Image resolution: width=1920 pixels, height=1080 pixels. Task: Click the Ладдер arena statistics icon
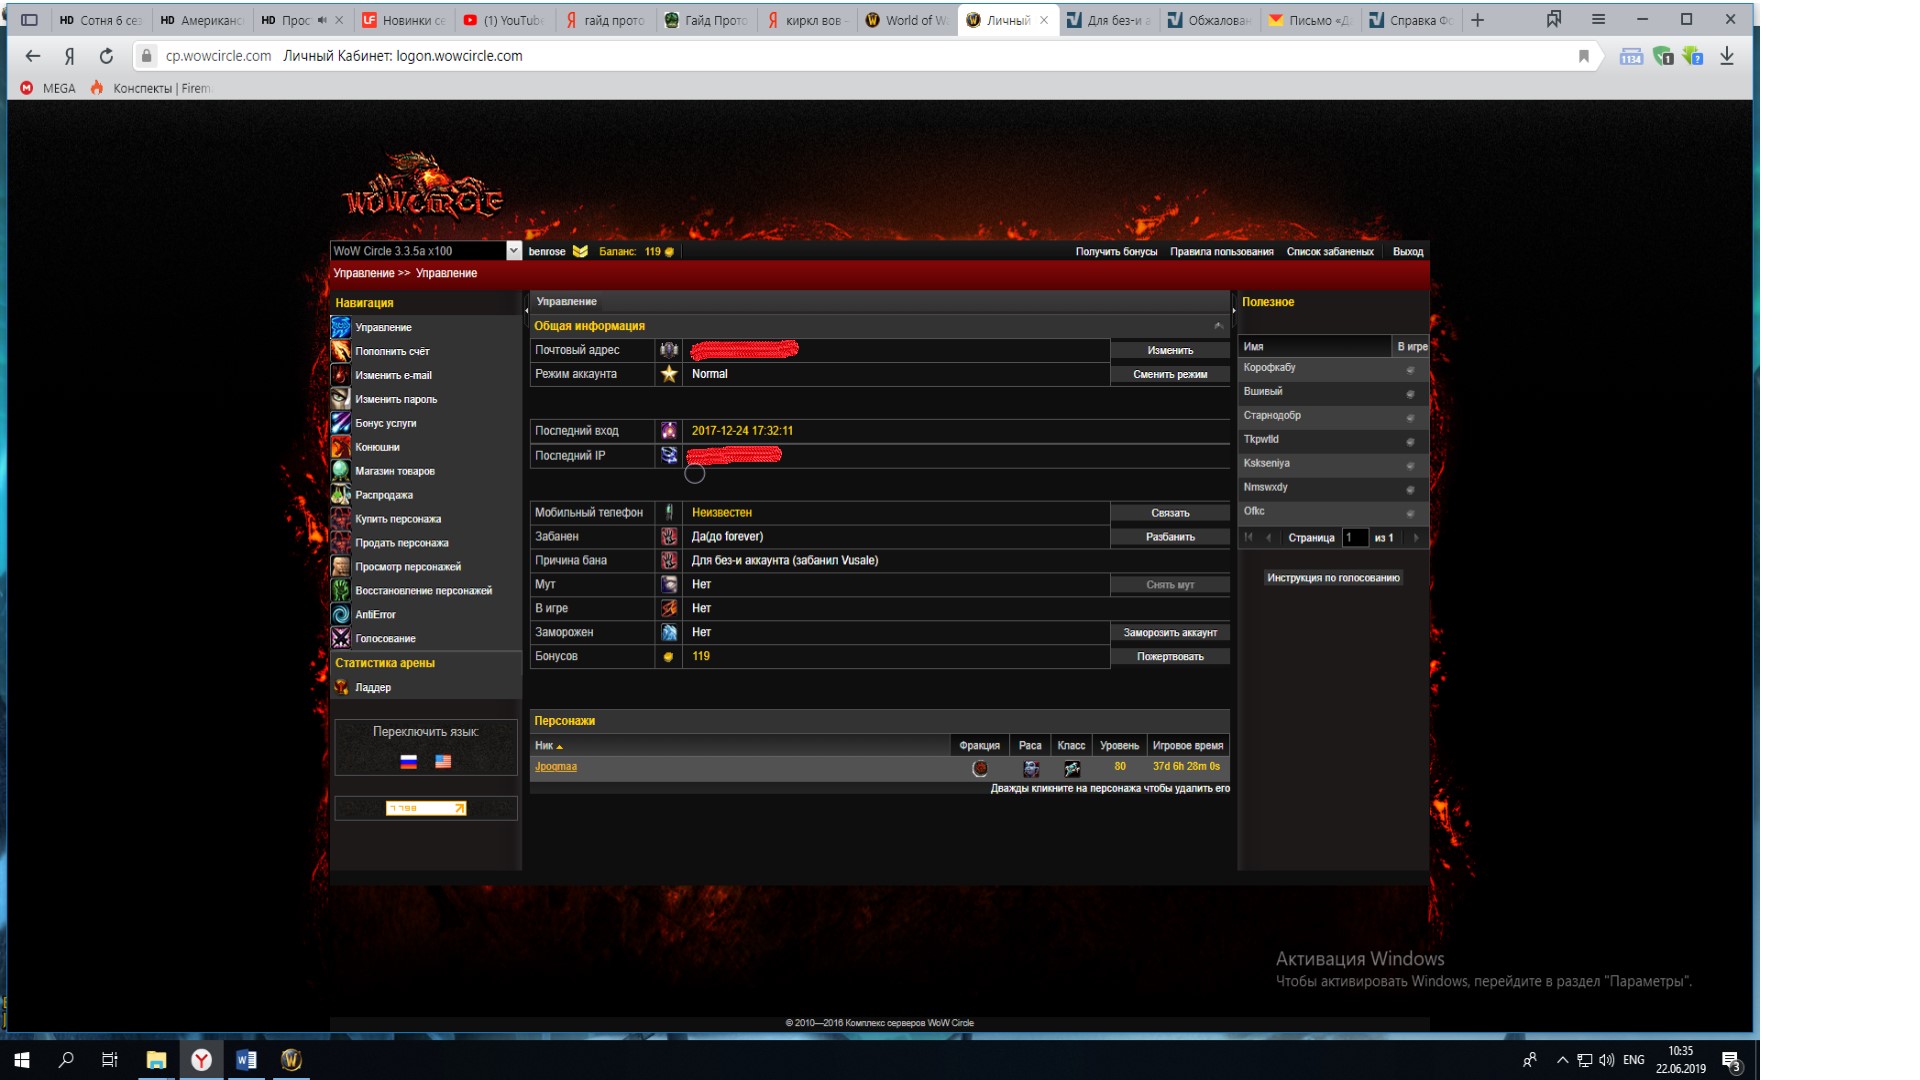pyautogui.click(x=341, y=687)
